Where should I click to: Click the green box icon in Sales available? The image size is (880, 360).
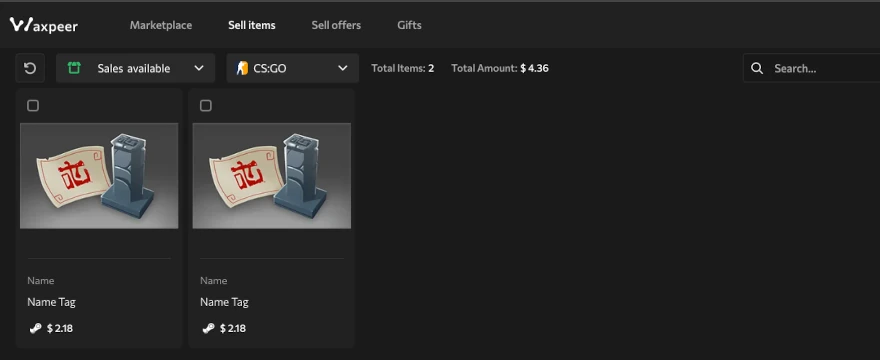[74, 68]
